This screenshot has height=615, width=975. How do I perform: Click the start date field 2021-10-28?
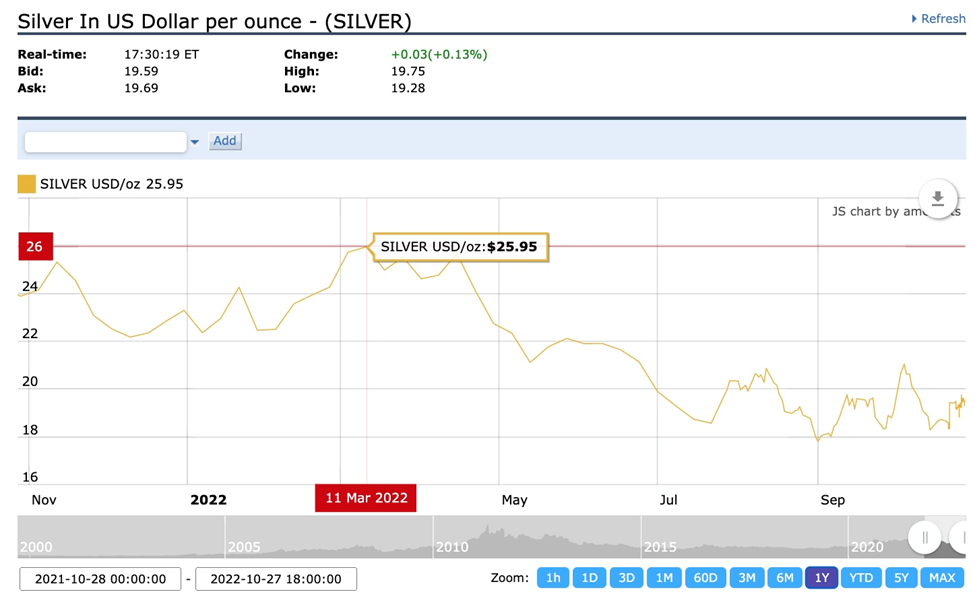pyautogui.click(x=100, y=579)
